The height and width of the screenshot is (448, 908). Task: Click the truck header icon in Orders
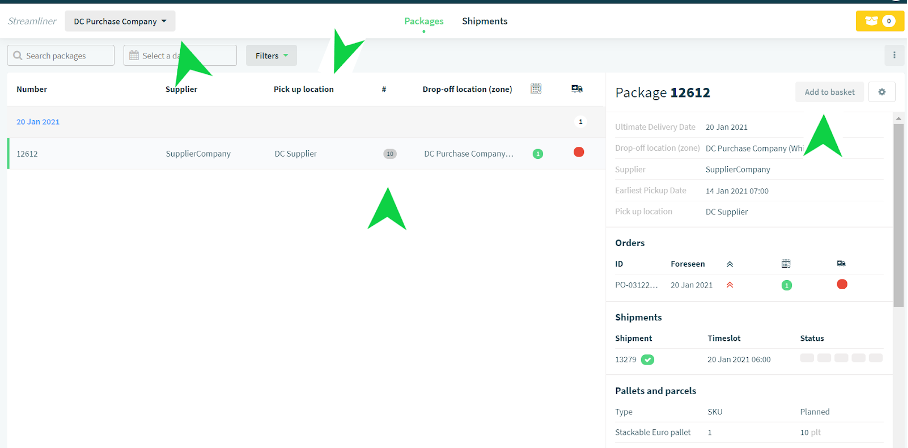pos(841,264)
